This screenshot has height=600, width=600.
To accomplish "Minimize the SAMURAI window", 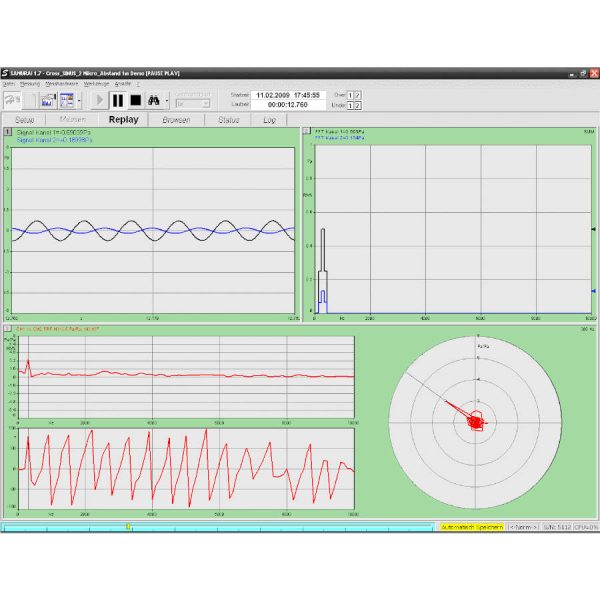I will (572, 74).
